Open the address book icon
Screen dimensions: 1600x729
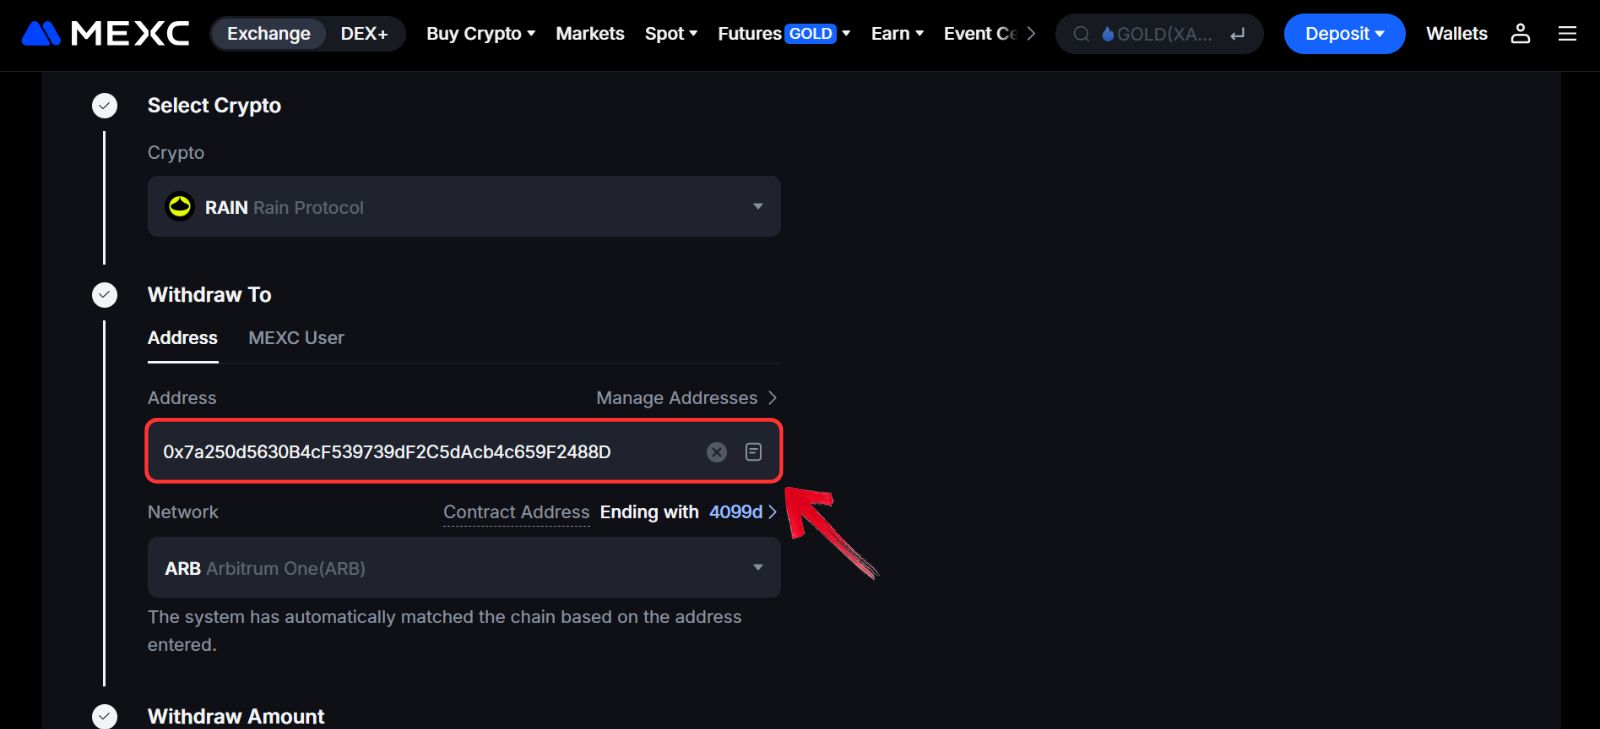754,452
